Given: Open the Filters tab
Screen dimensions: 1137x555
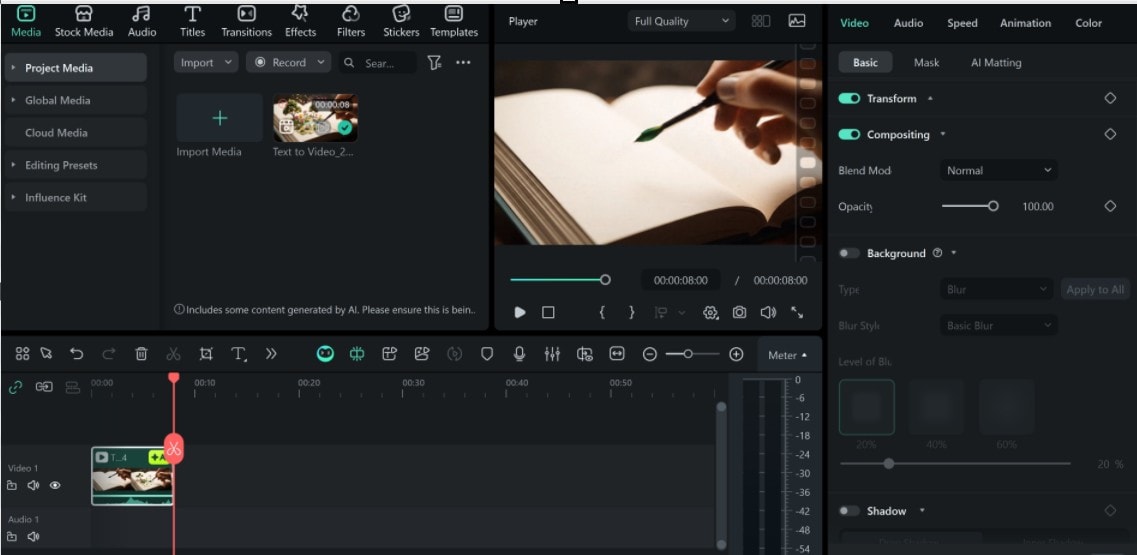Looking at the screenshot, I should [x=351, y=22].
